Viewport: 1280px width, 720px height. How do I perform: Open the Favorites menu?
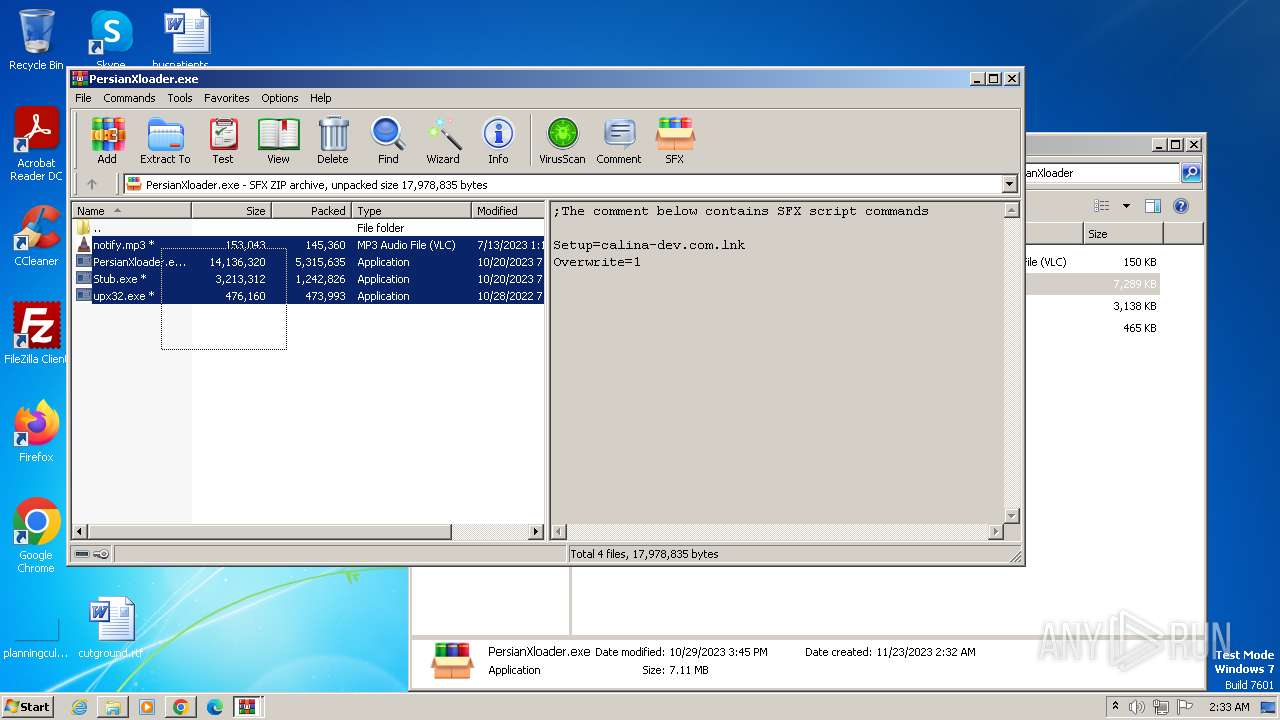227,98
